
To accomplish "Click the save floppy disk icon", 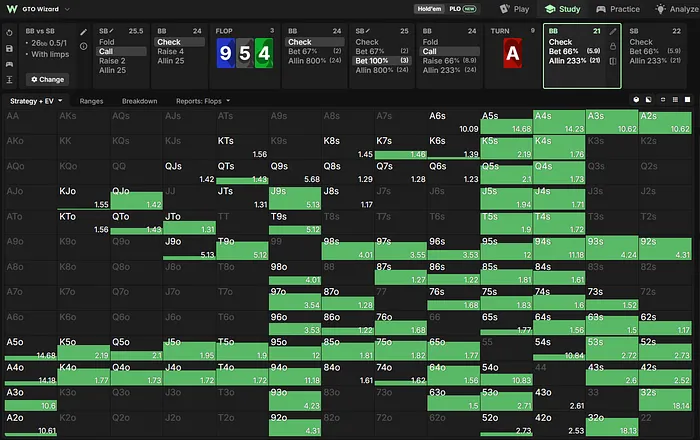I will point(9,49).
